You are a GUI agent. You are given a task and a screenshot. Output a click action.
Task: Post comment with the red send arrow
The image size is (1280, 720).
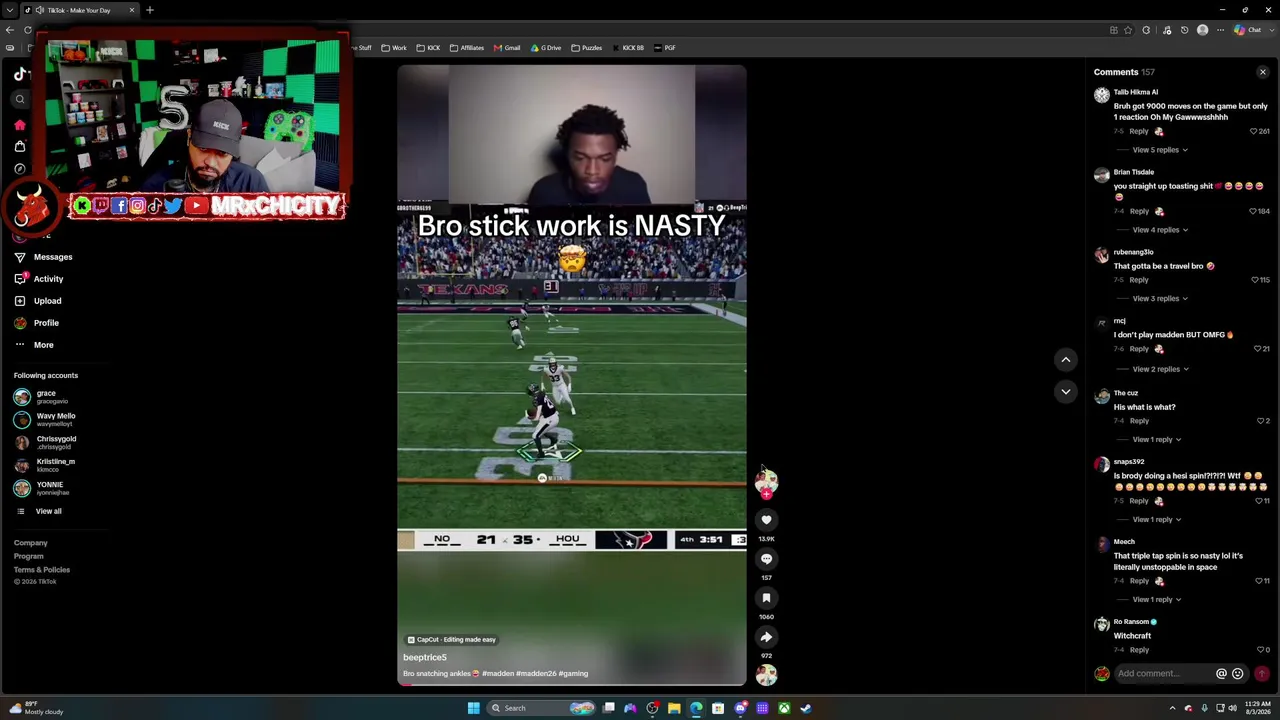click(1261, 674)
